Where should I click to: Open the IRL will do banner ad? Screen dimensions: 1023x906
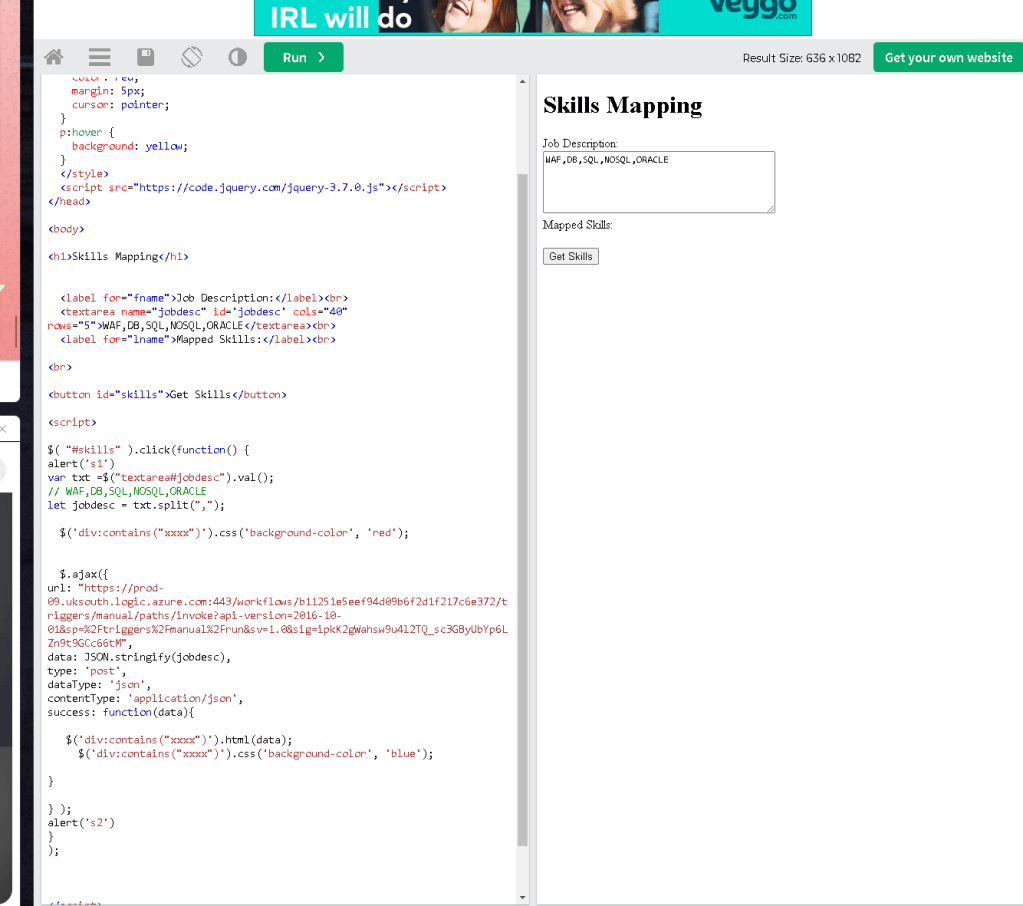pos(532,17)
